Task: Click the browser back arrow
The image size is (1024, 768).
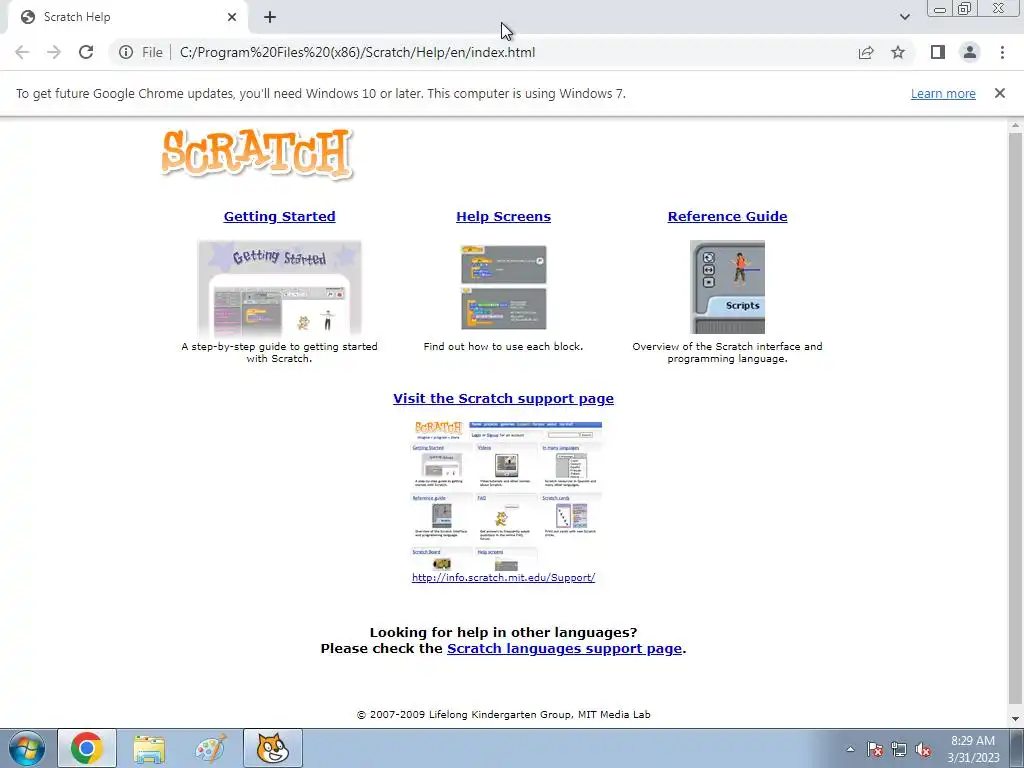Action: 22,52
